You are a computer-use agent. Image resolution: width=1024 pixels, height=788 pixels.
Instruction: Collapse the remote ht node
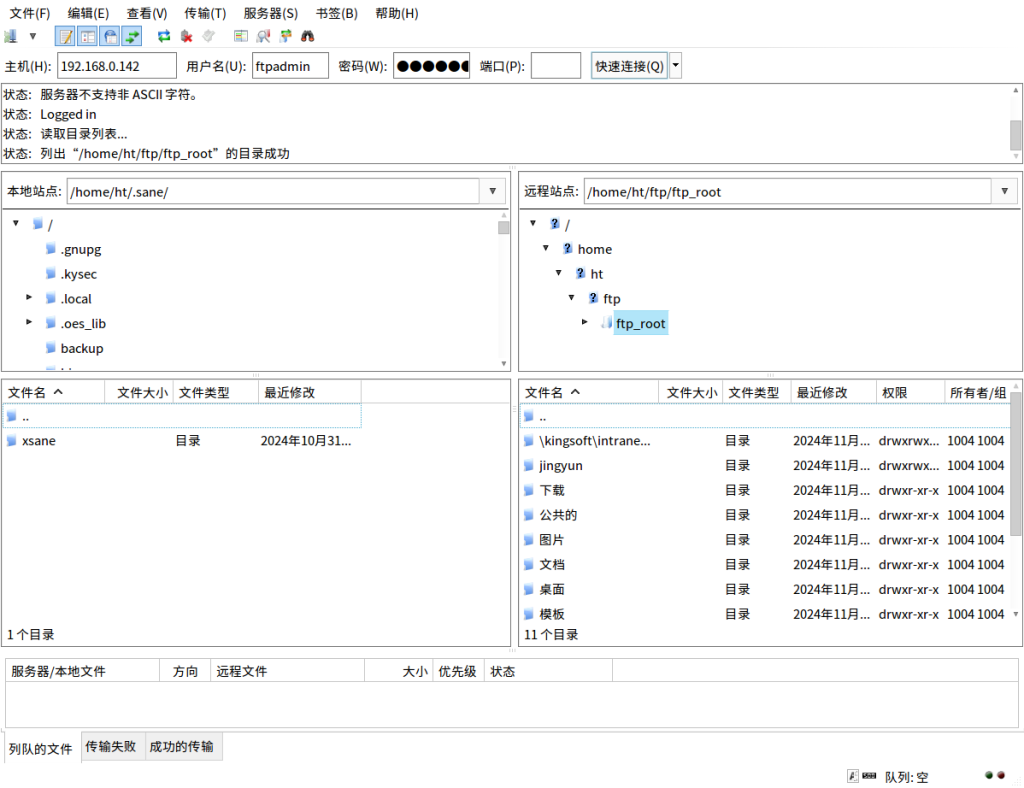pyautogui.click(x=558, y=273)
